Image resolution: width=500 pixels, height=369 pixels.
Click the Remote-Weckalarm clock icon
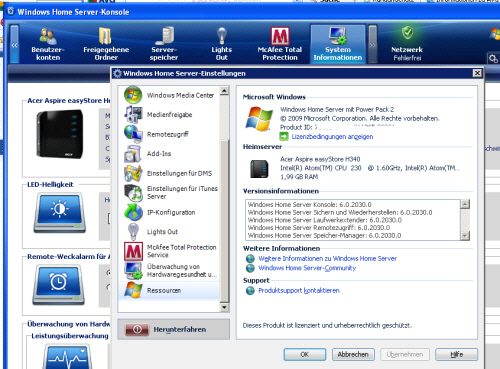point(58,285)
